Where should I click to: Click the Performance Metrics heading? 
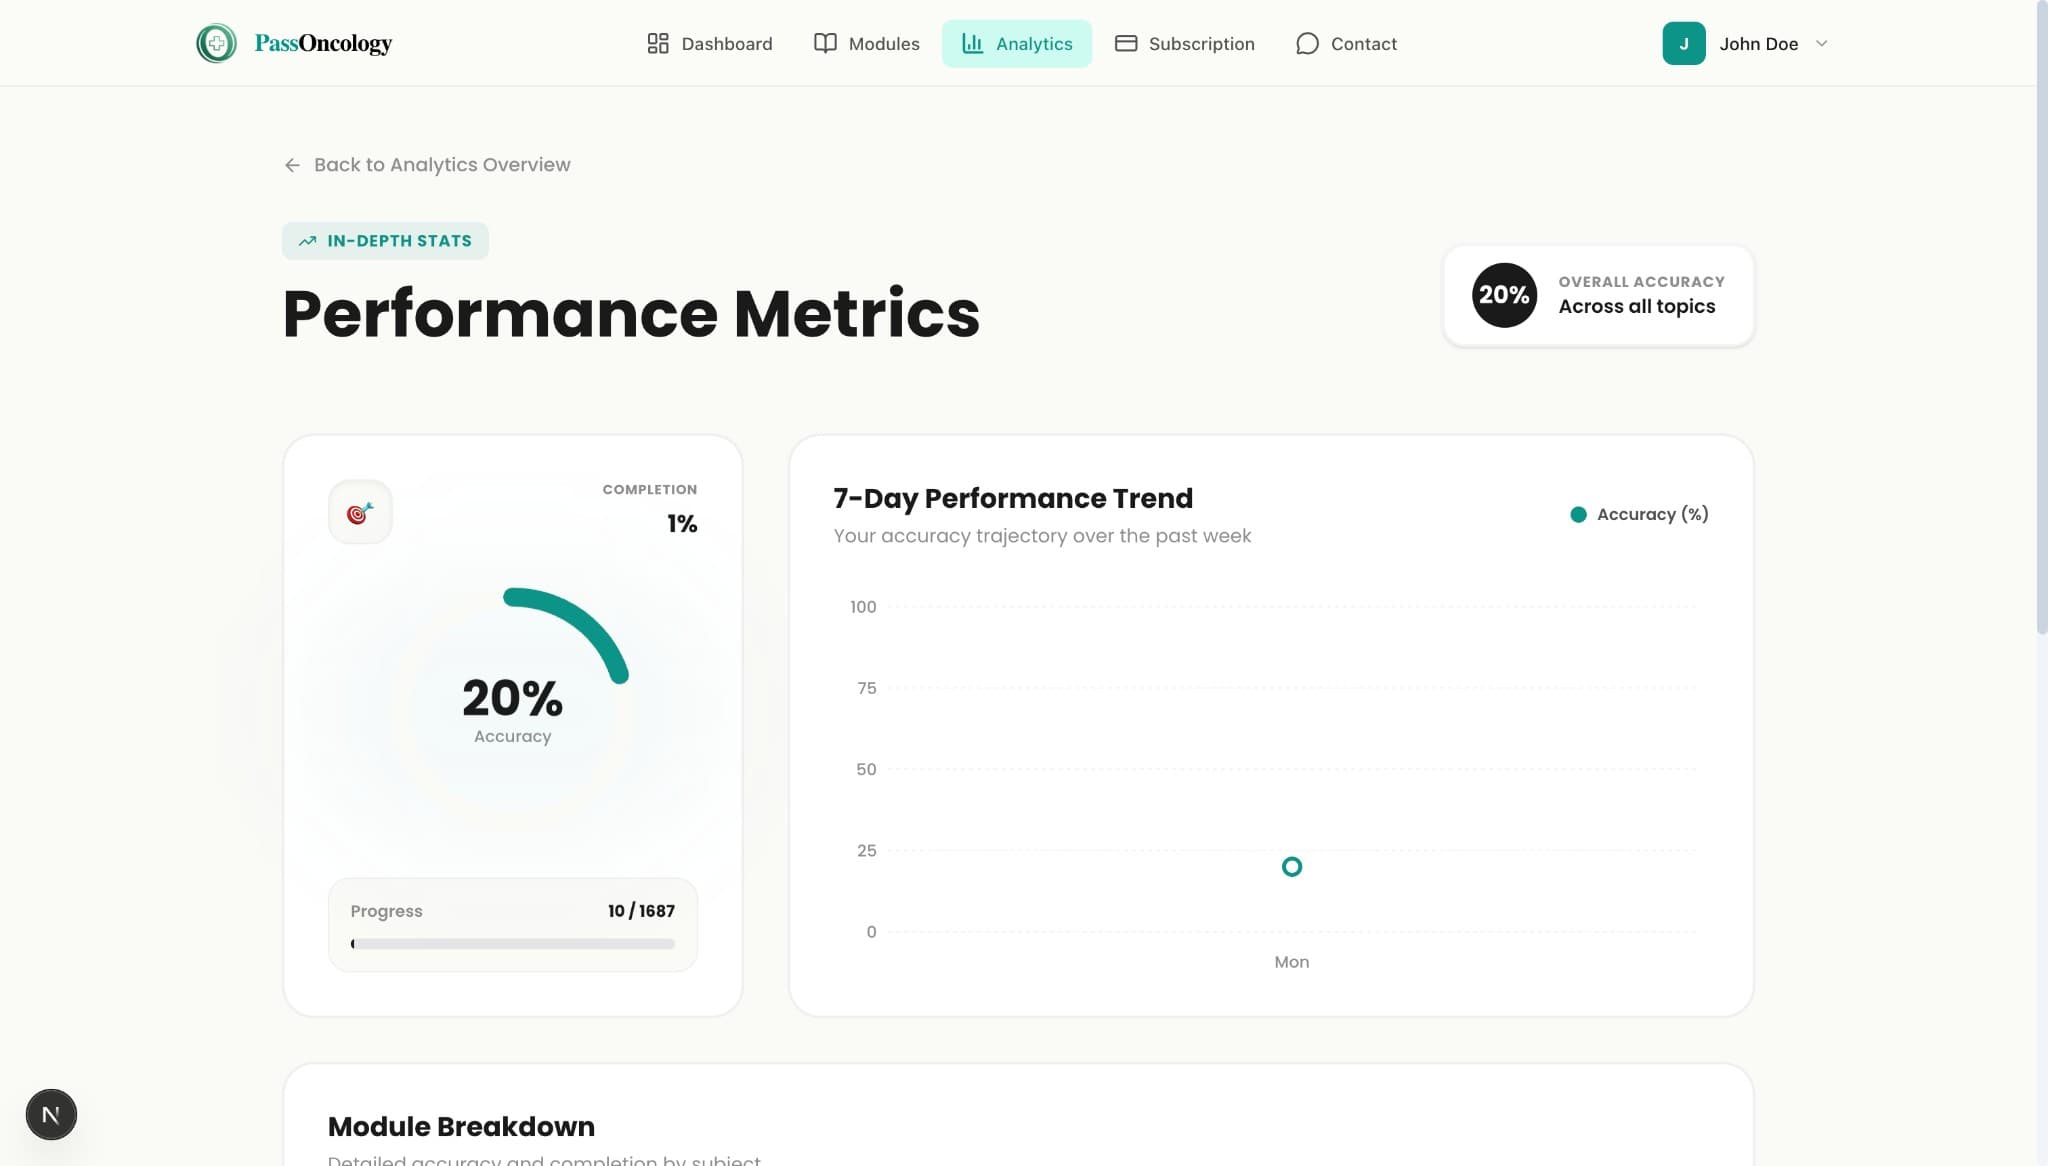pyautogui.click(x=631, y=313)
